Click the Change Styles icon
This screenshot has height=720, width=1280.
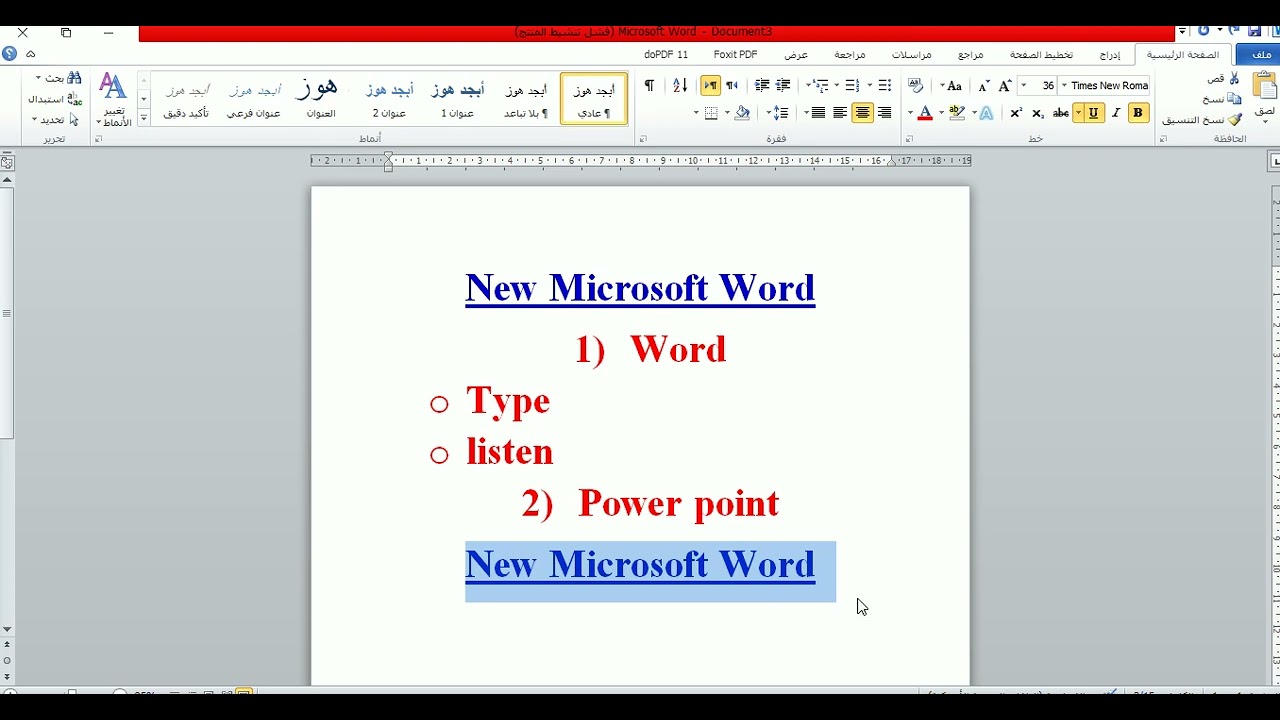click(x=113, y=98)
